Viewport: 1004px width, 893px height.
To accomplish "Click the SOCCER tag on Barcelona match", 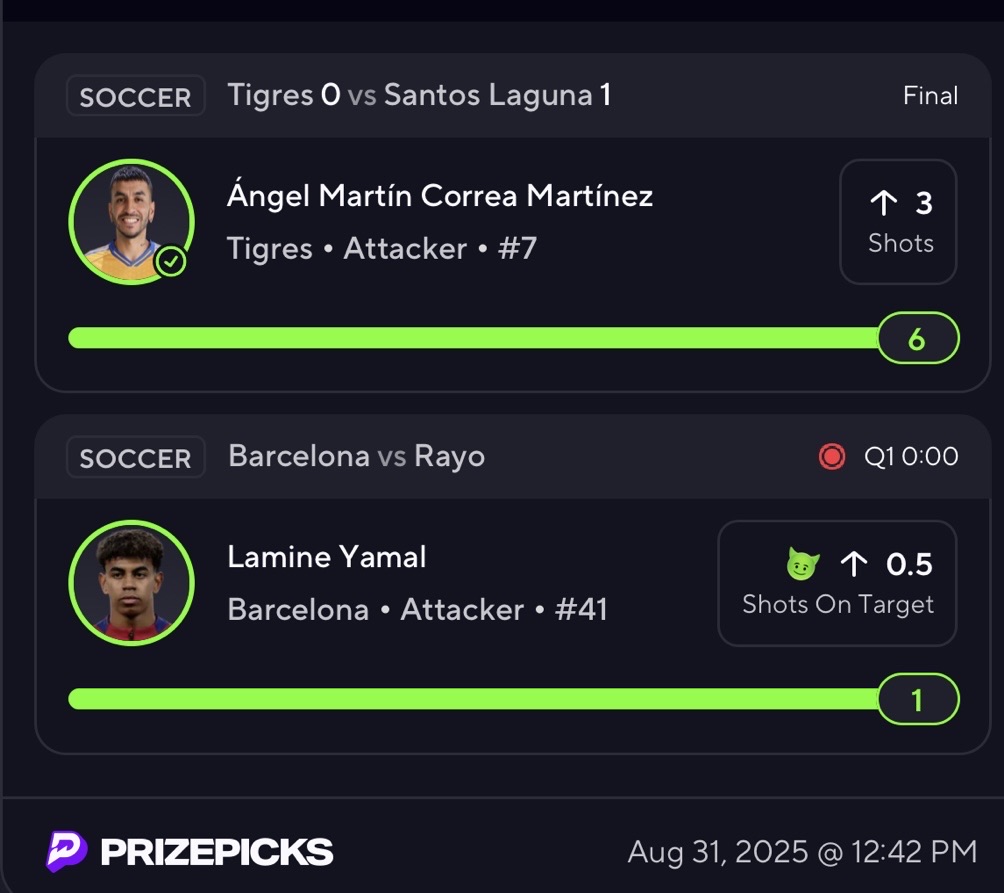I will point(135,458).
